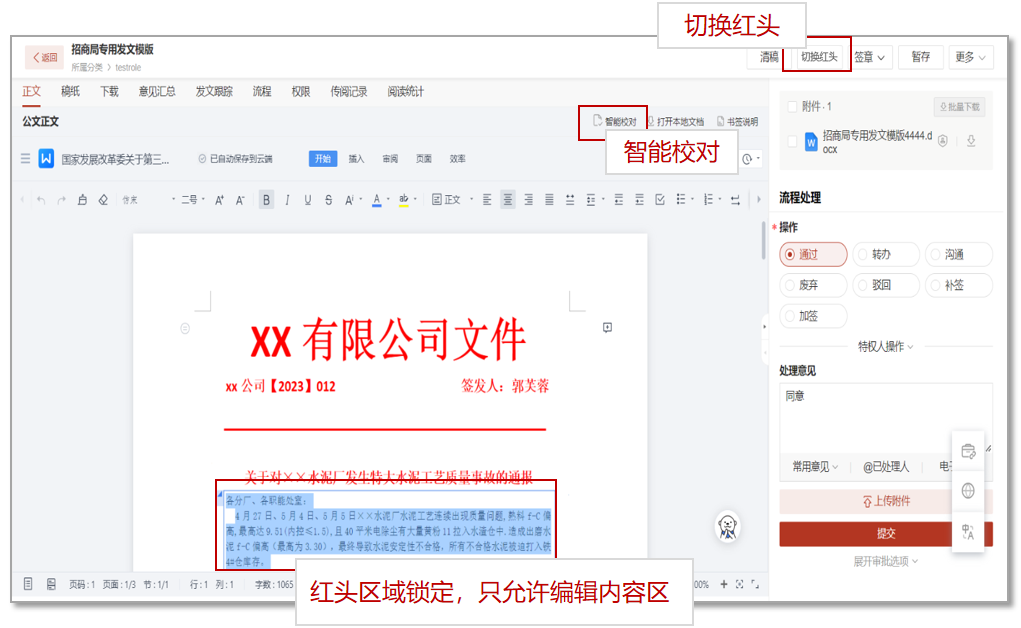Select the 补签 radio option
Screen dimensions: 1021x628
(x=959, y=285)
